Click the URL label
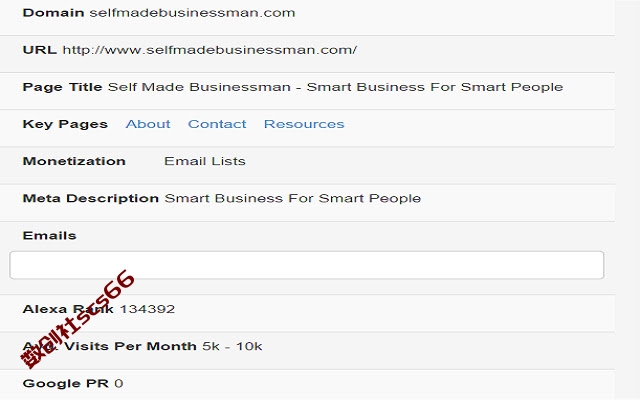The width and height of the screenshot is (640, 400). 40,50
